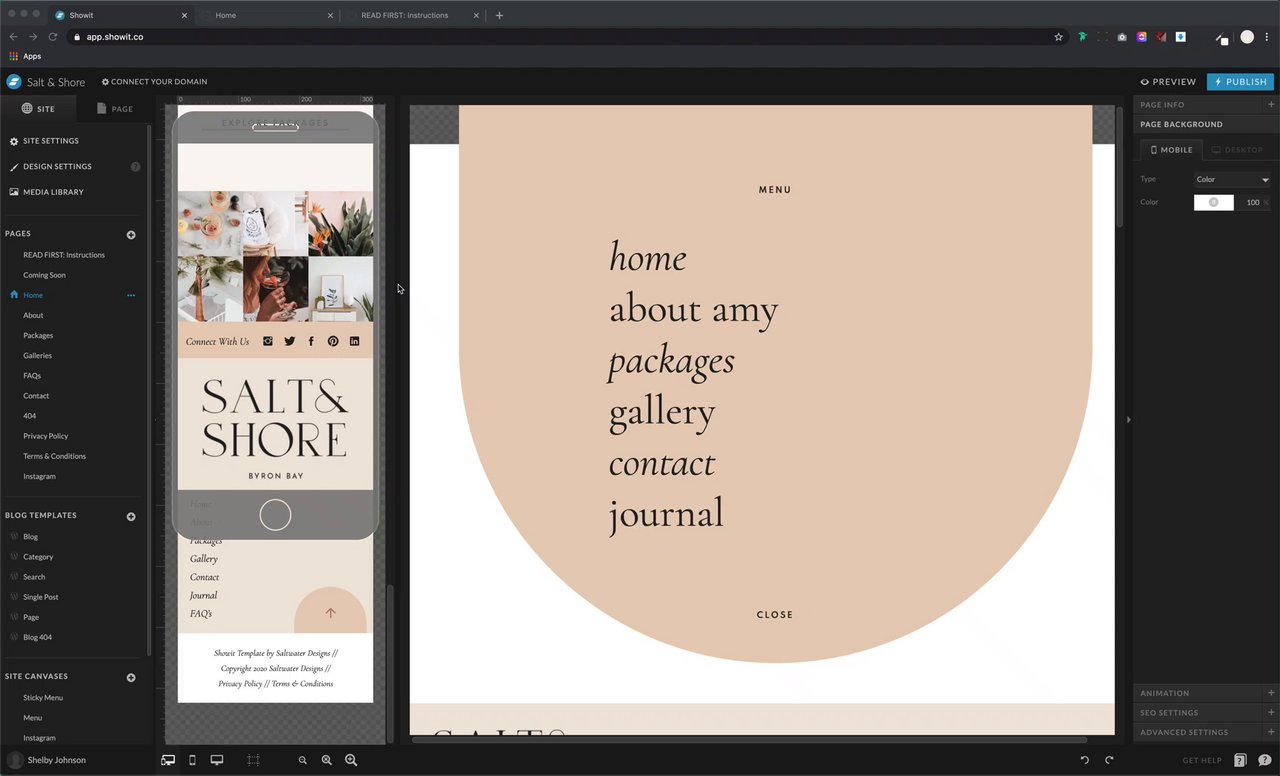Select the Galleries page
The width and height of the screenshot is (1280, 776).
click(x=37, y=356)
